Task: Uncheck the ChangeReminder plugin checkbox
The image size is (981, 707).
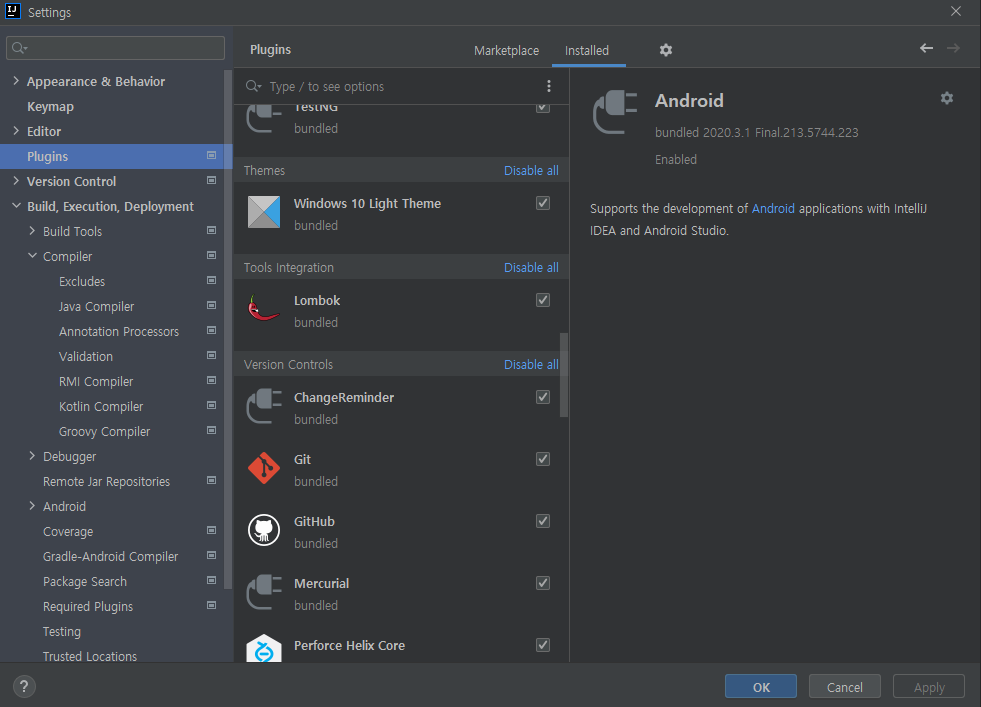Action: click(543, 397)
